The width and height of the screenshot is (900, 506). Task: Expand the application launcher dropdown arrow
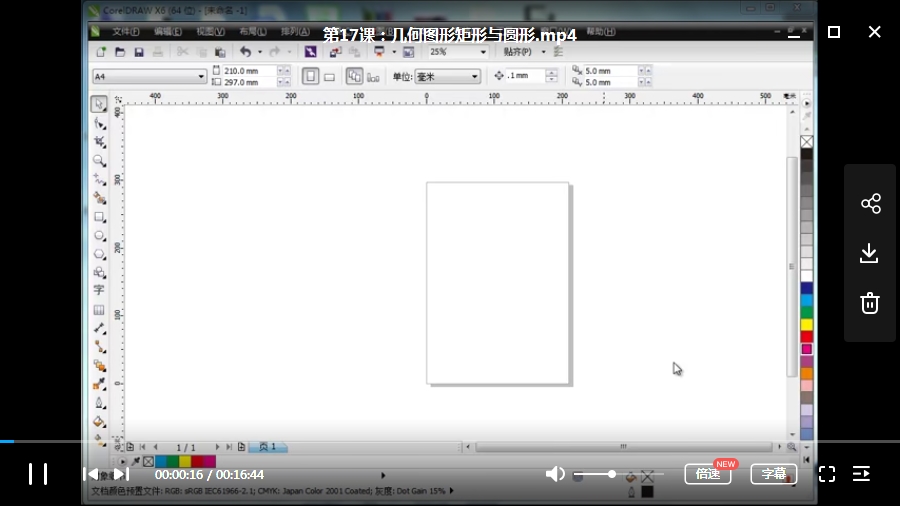pyautogui.click(x=394, y=52)
